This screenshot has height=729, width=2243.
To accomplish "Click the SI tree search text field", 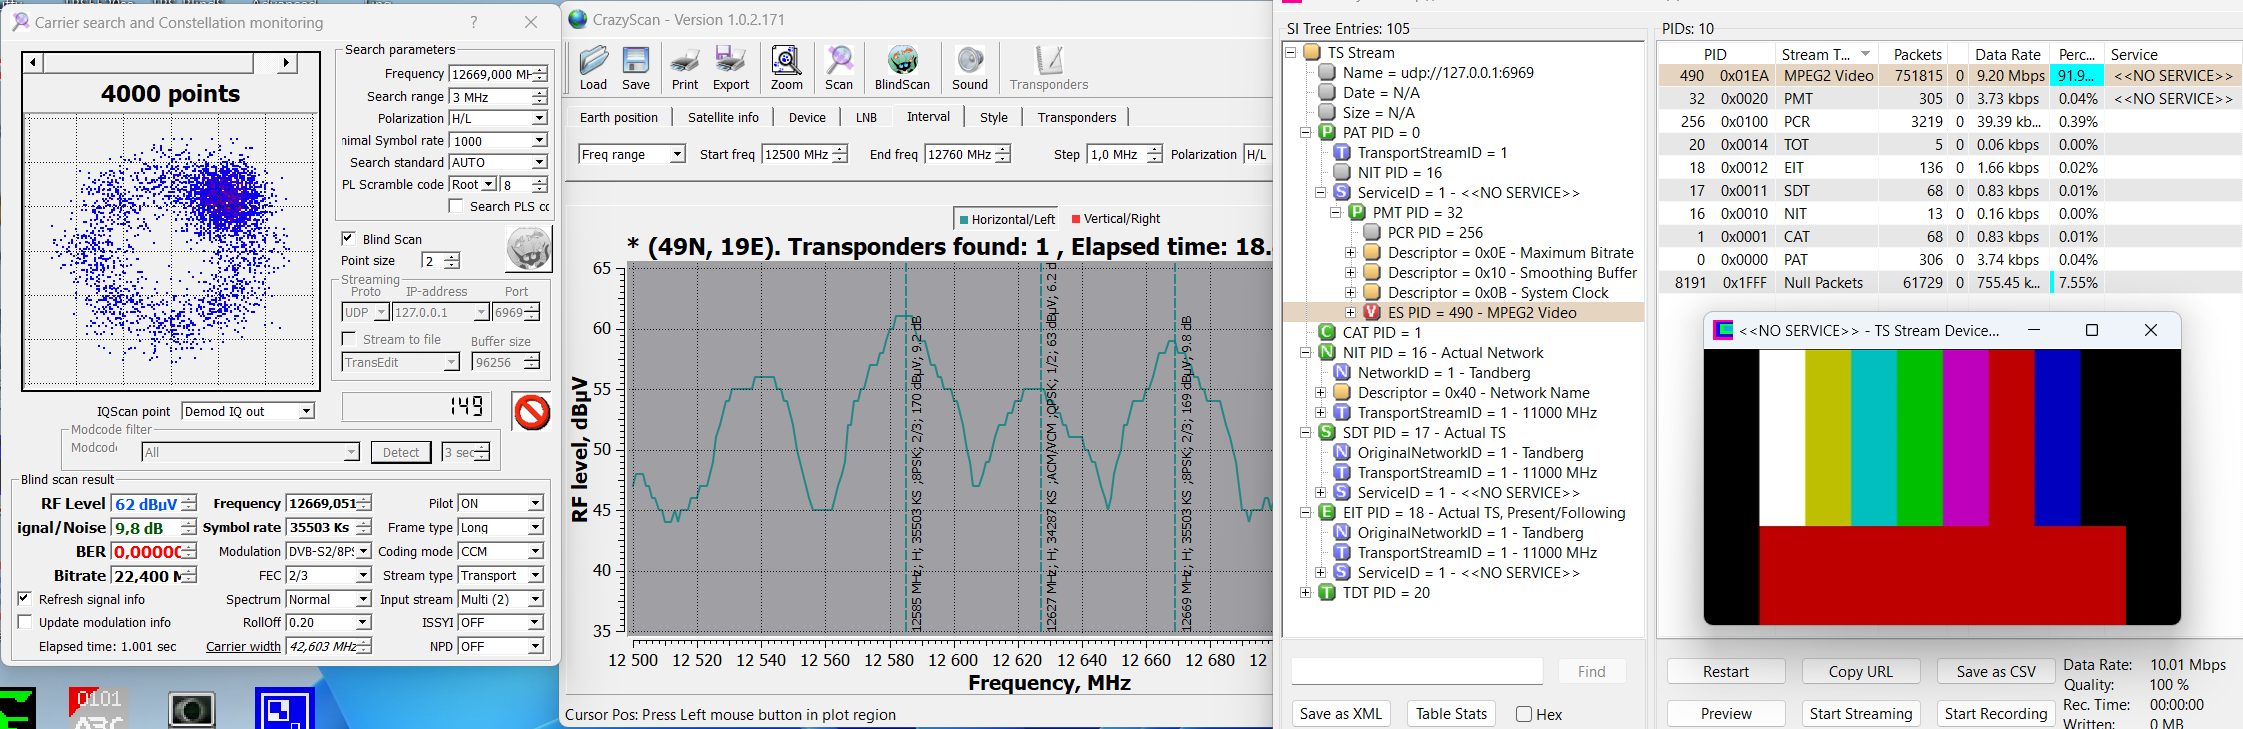I will tap(1417, 671).
